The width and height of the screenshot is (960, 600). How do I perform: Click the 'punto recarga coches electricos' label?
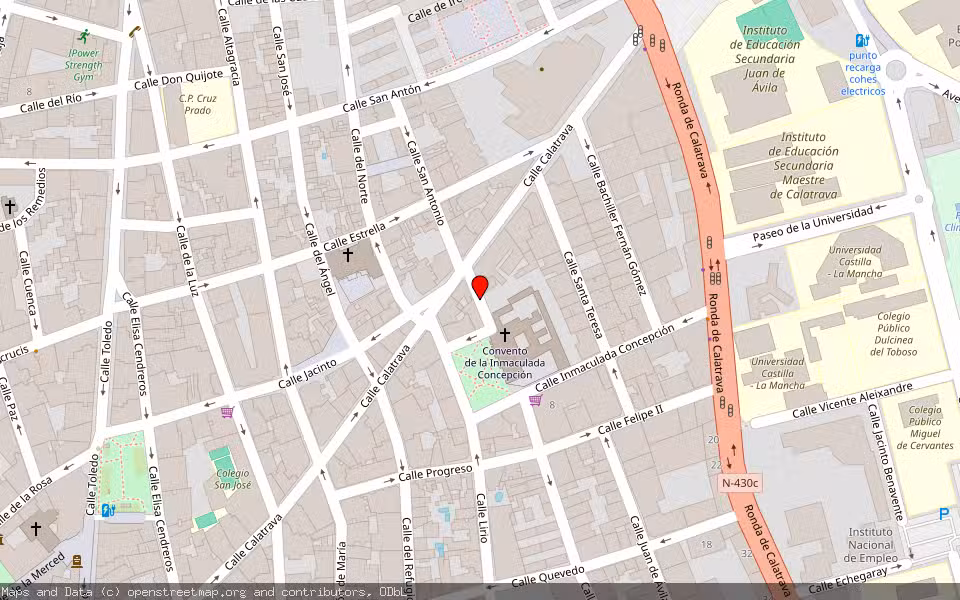[863, 73]
